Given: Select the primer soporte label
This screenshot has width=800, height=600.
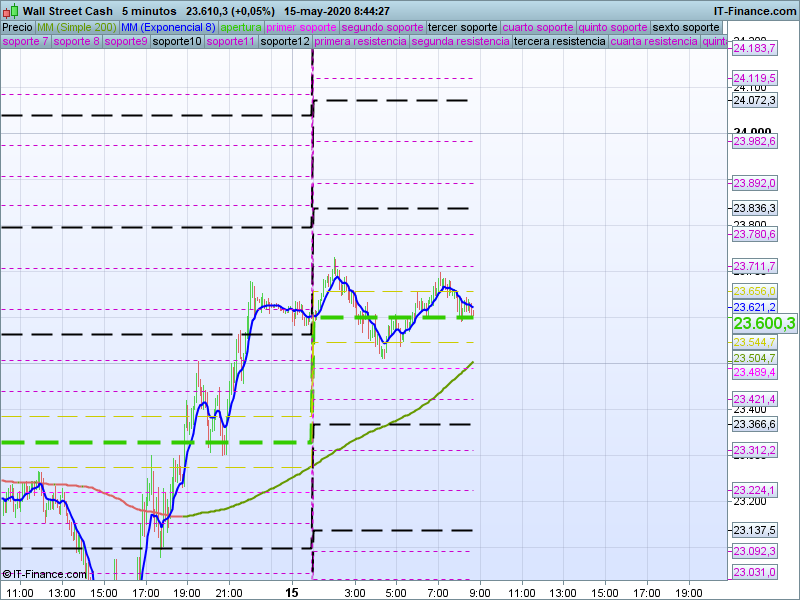Looking at the screenshot, I should (302, 27).
